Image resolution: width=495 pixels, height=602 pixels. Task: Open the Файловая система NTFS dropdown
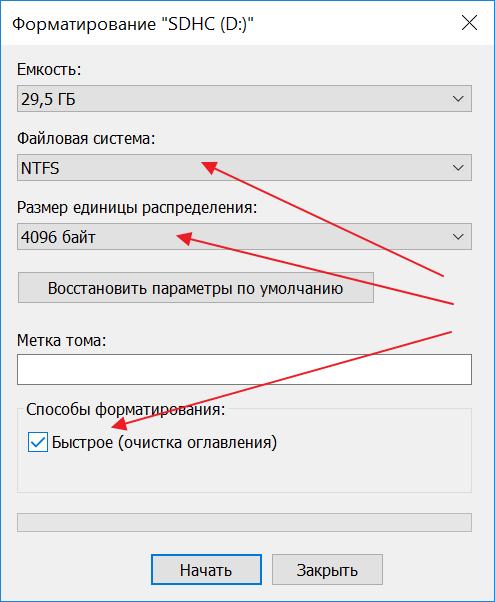(x=244, y=168)
